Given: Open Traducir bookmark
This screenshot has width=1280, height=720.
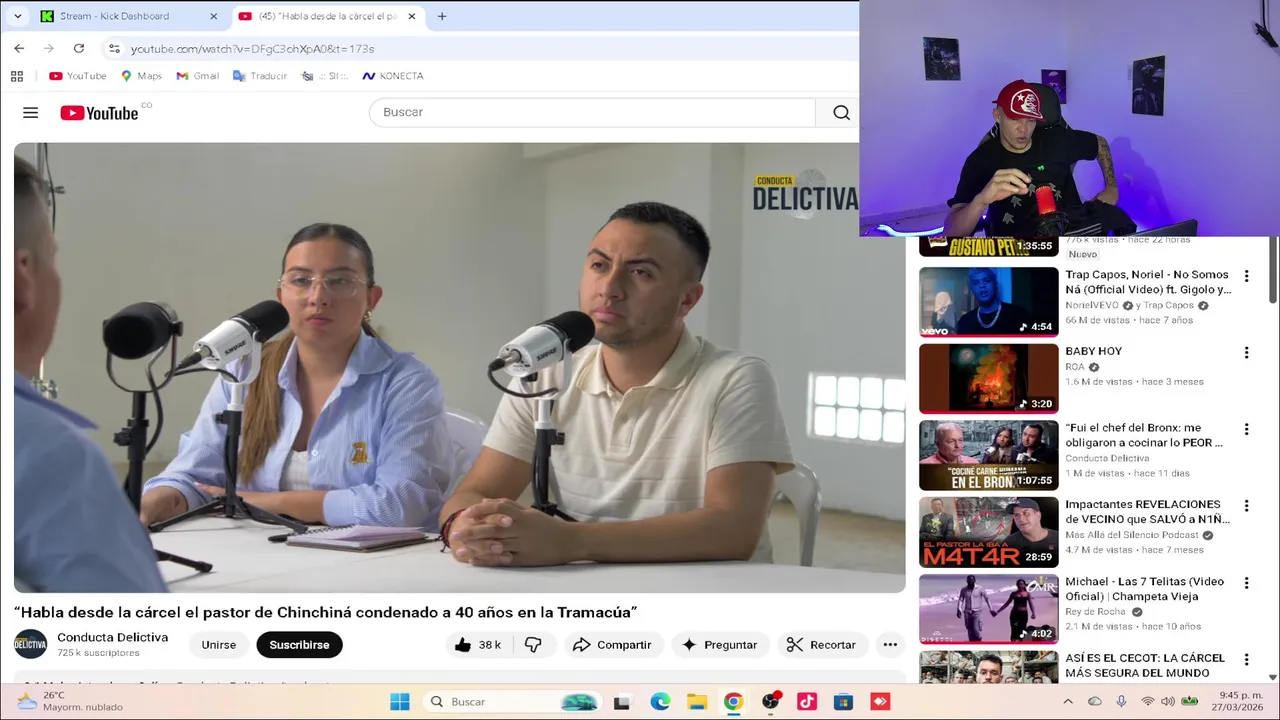Looking at the screenshot, I should (x=259, y=76).
